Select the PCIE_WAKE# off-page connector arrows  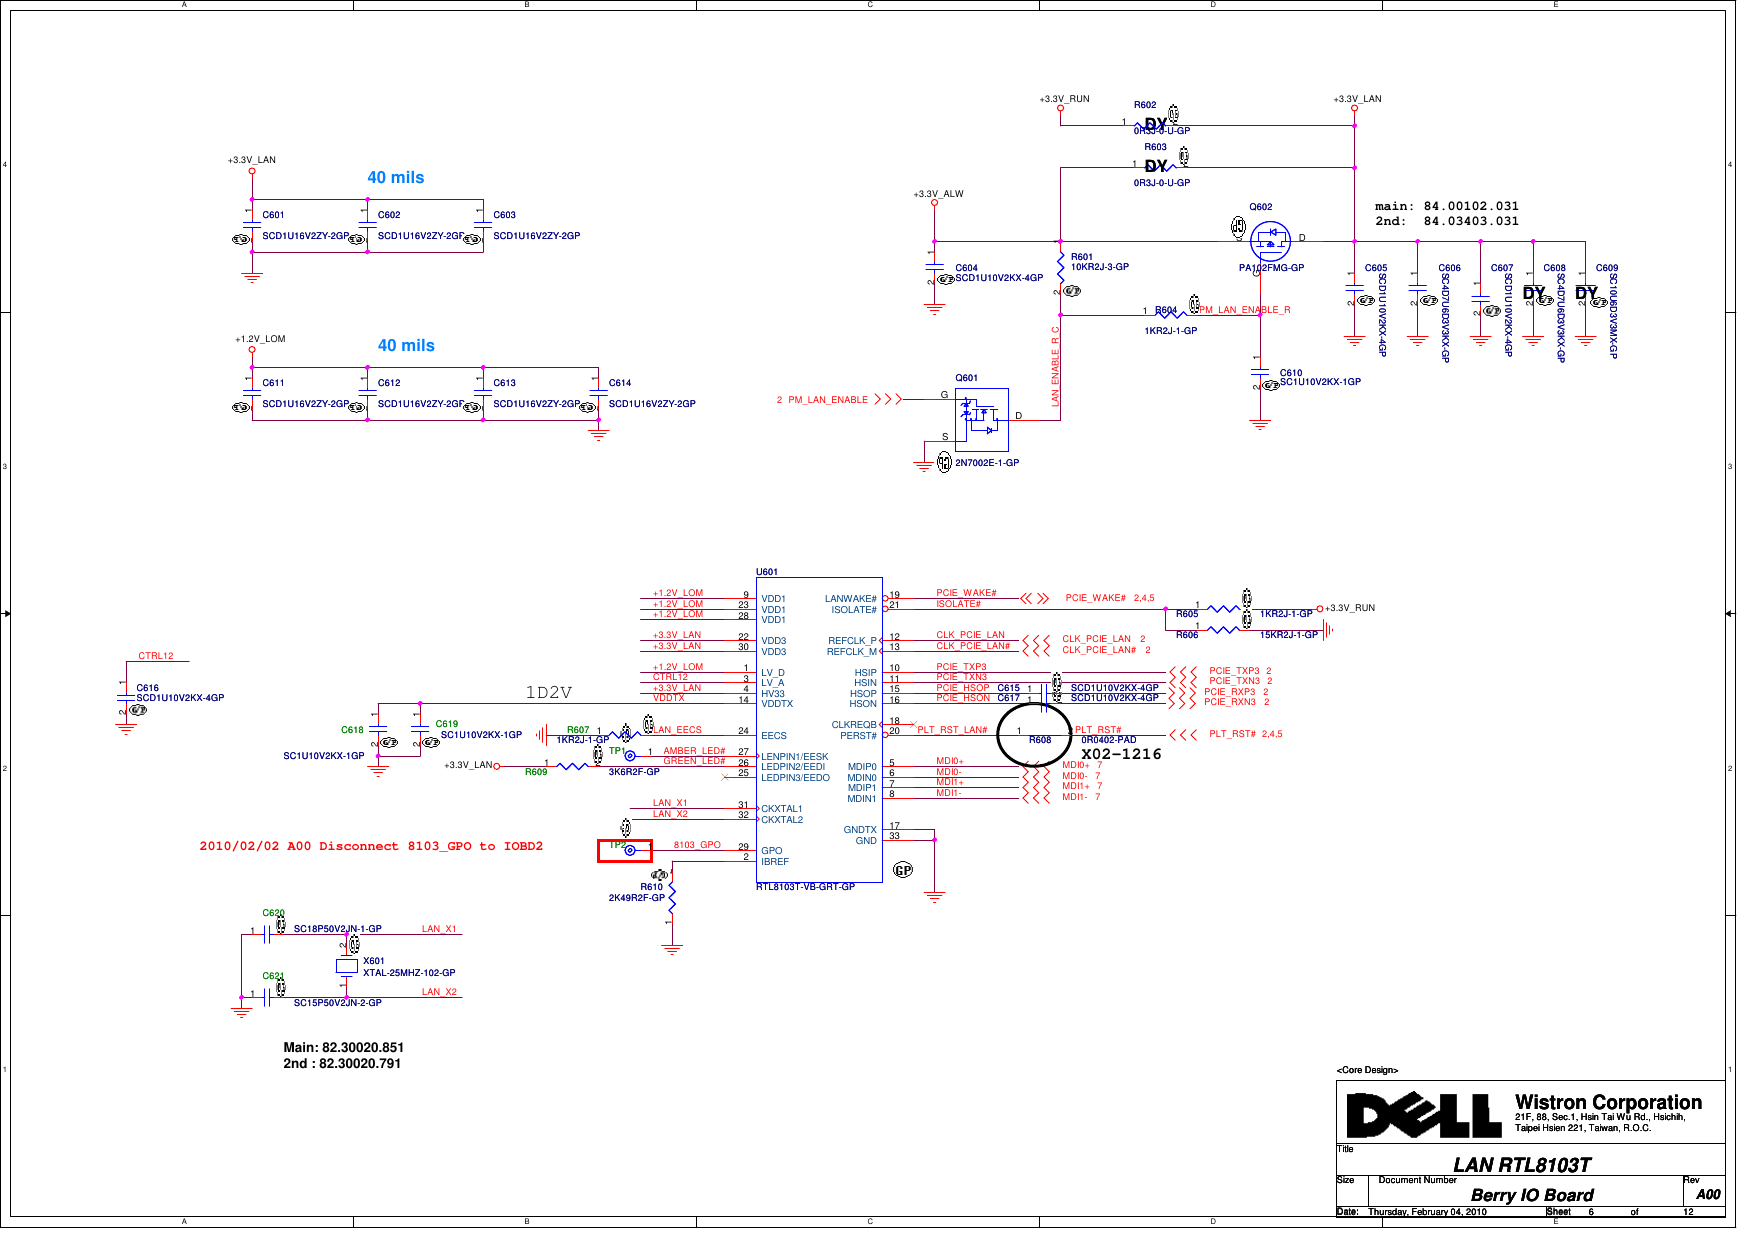(x=1035, y=599)
